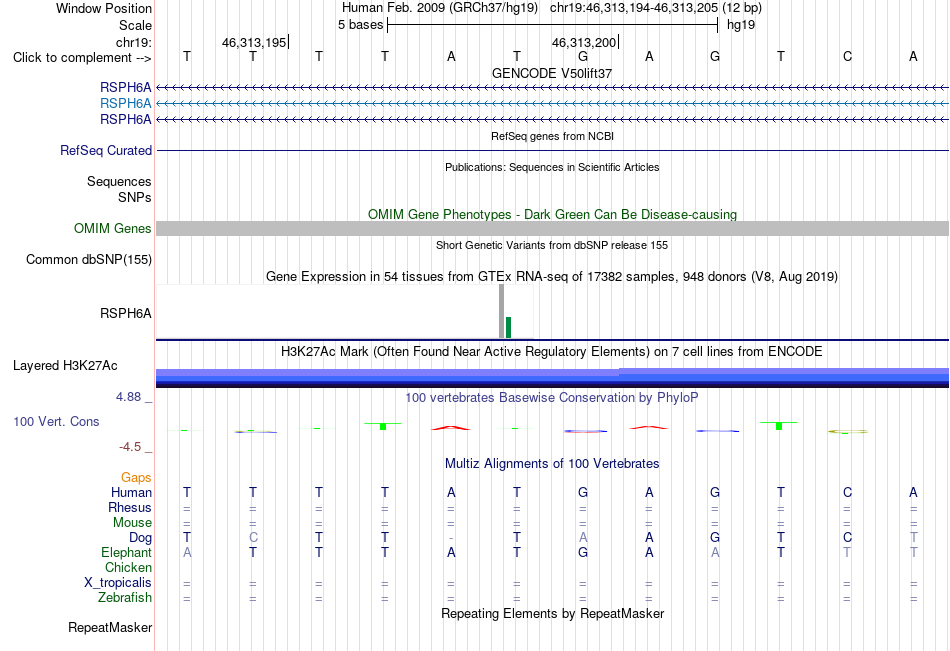This screenshot has width=950, height=651.
Task: Select the Human alignment row label
Action: click(x=131, y=492)
